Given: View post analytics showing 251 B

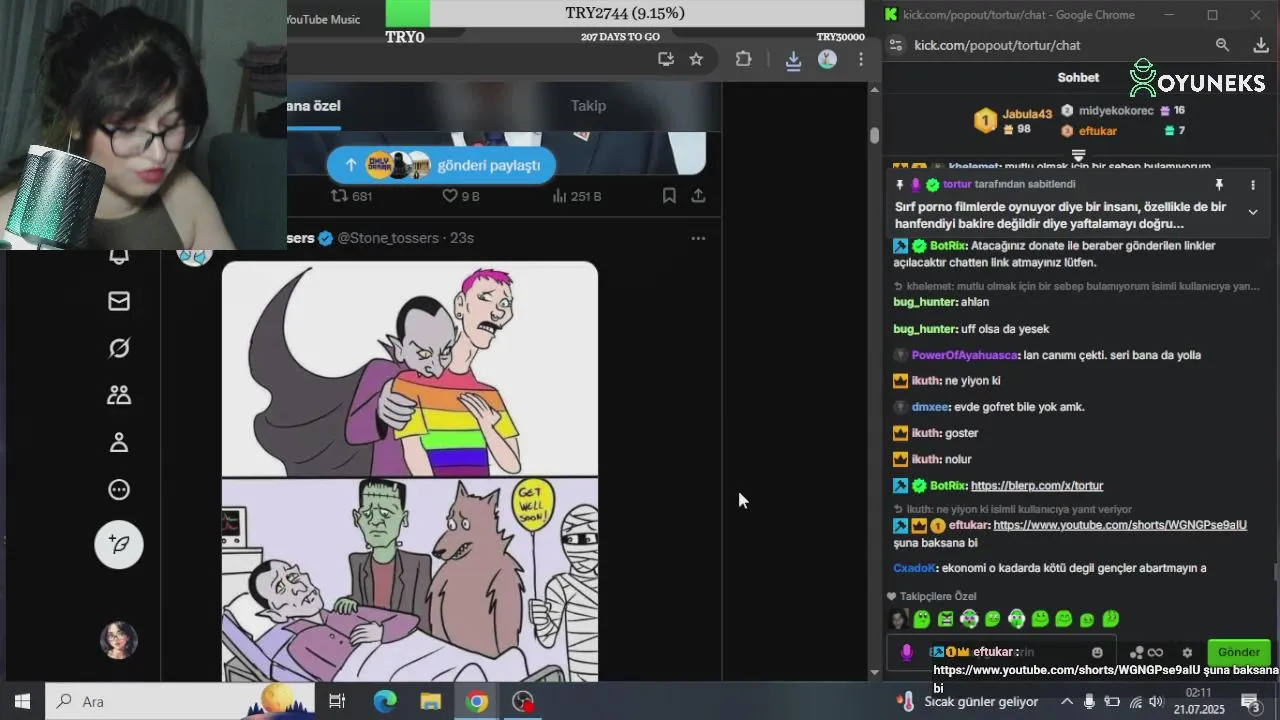Looking at the screenshot, I should click(577, 196).
